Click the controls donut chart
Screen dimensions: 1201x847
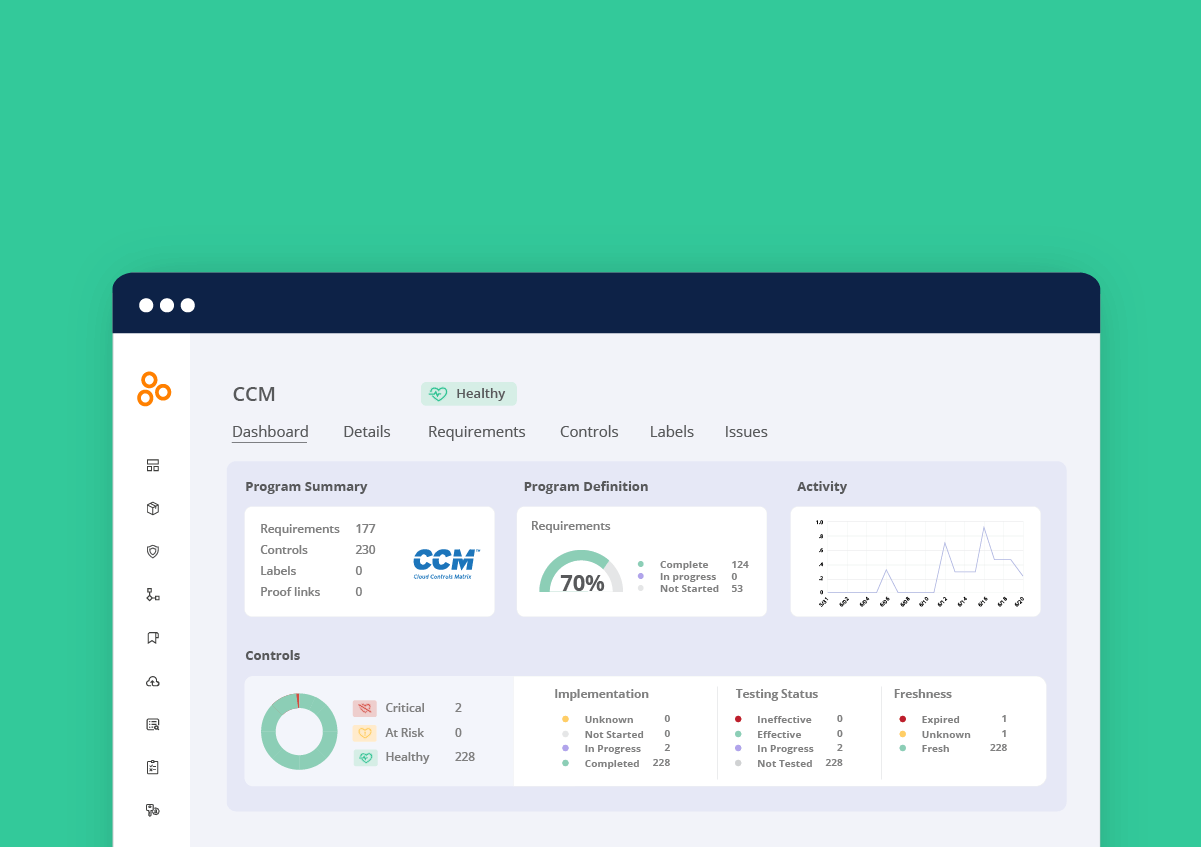pyautogui.click(x=299, y=731)
